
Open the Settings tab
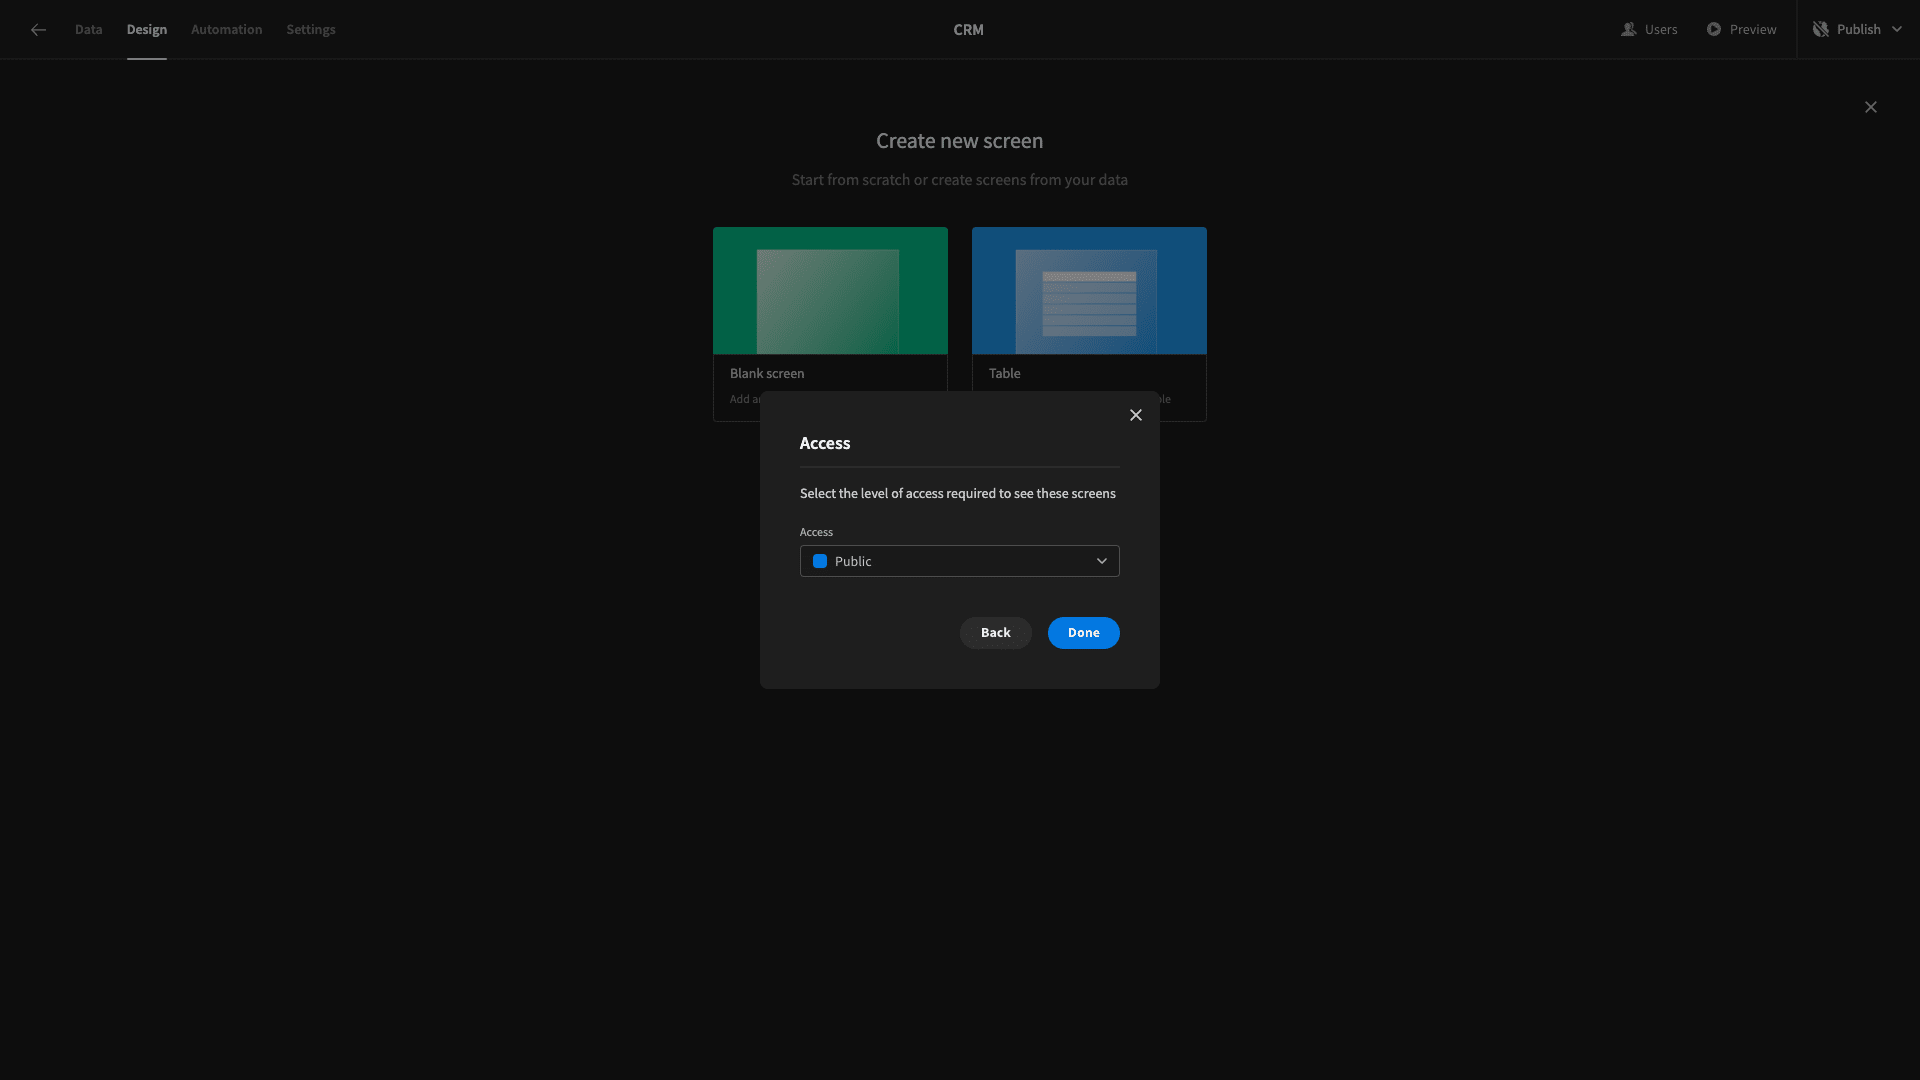311,30
